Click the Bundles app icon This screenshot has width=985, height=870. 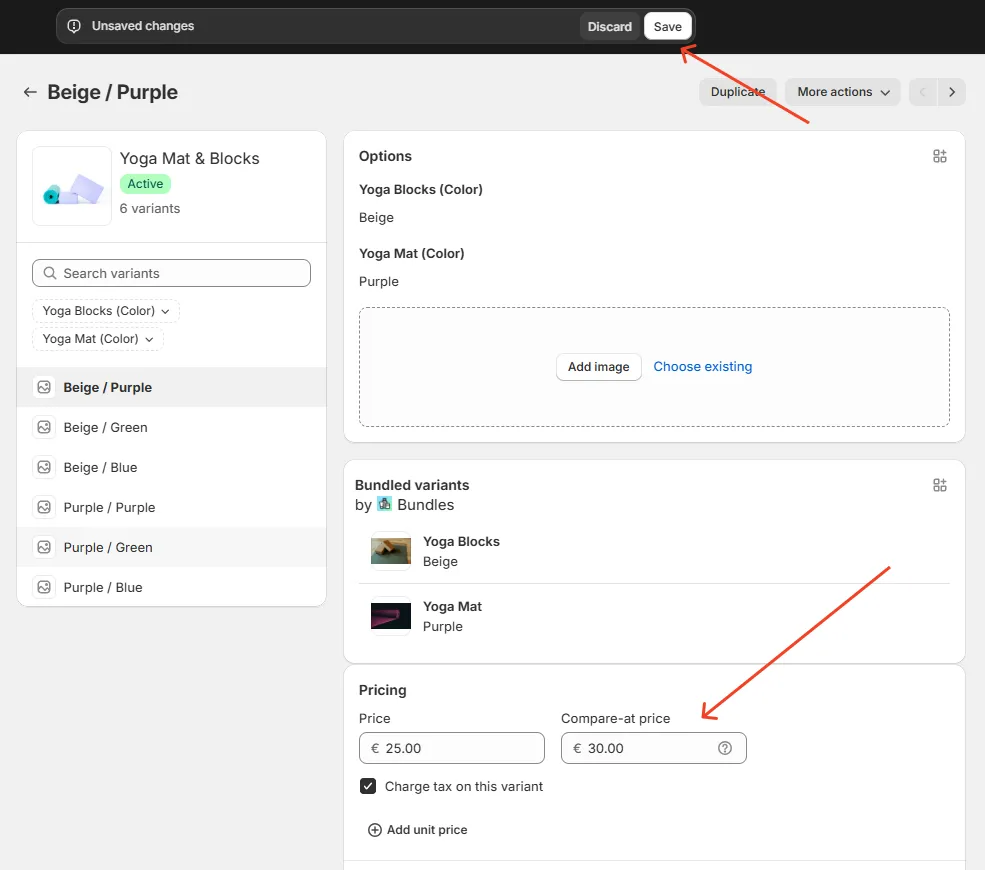click(x=385, y=505)
